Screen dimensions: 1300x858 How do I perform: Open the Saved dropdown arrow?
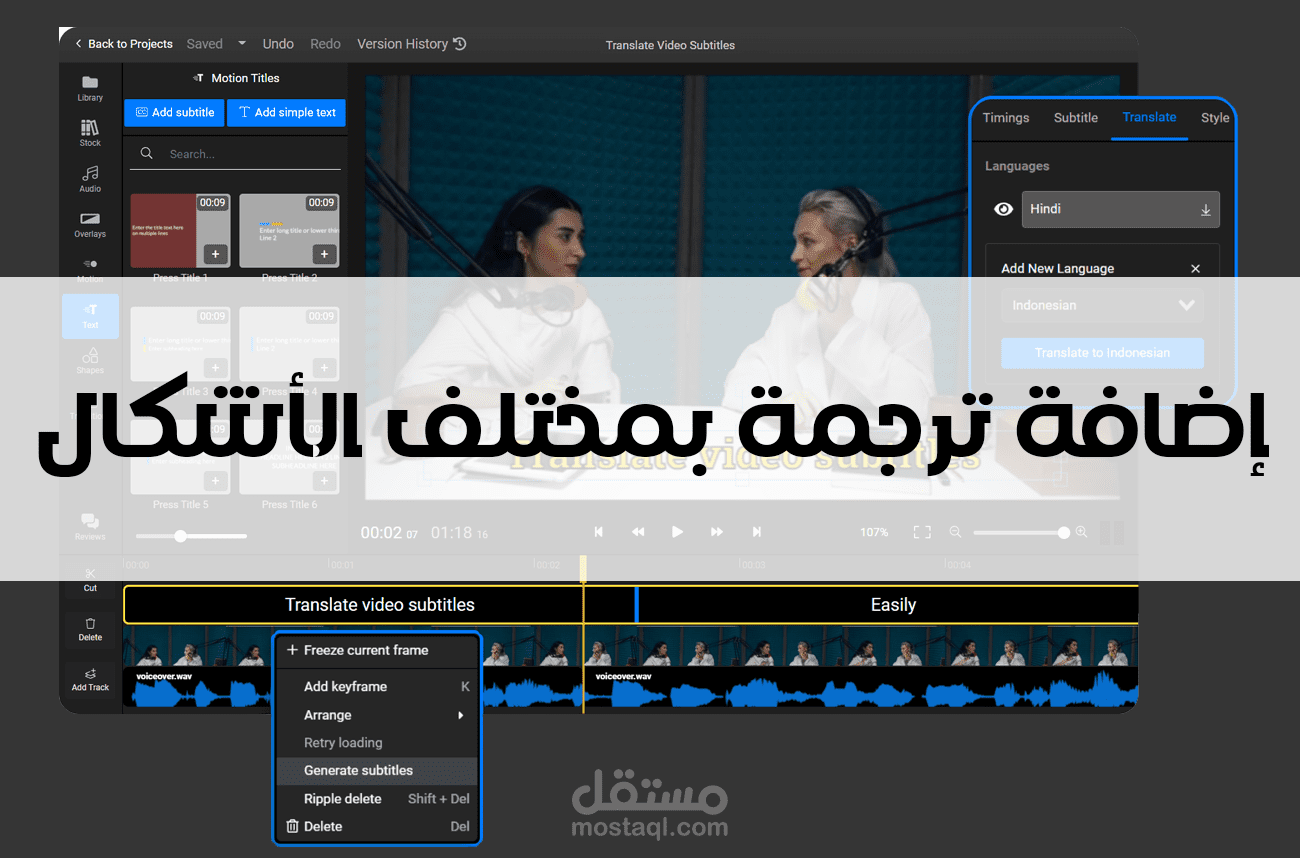(x=242, y=44)
